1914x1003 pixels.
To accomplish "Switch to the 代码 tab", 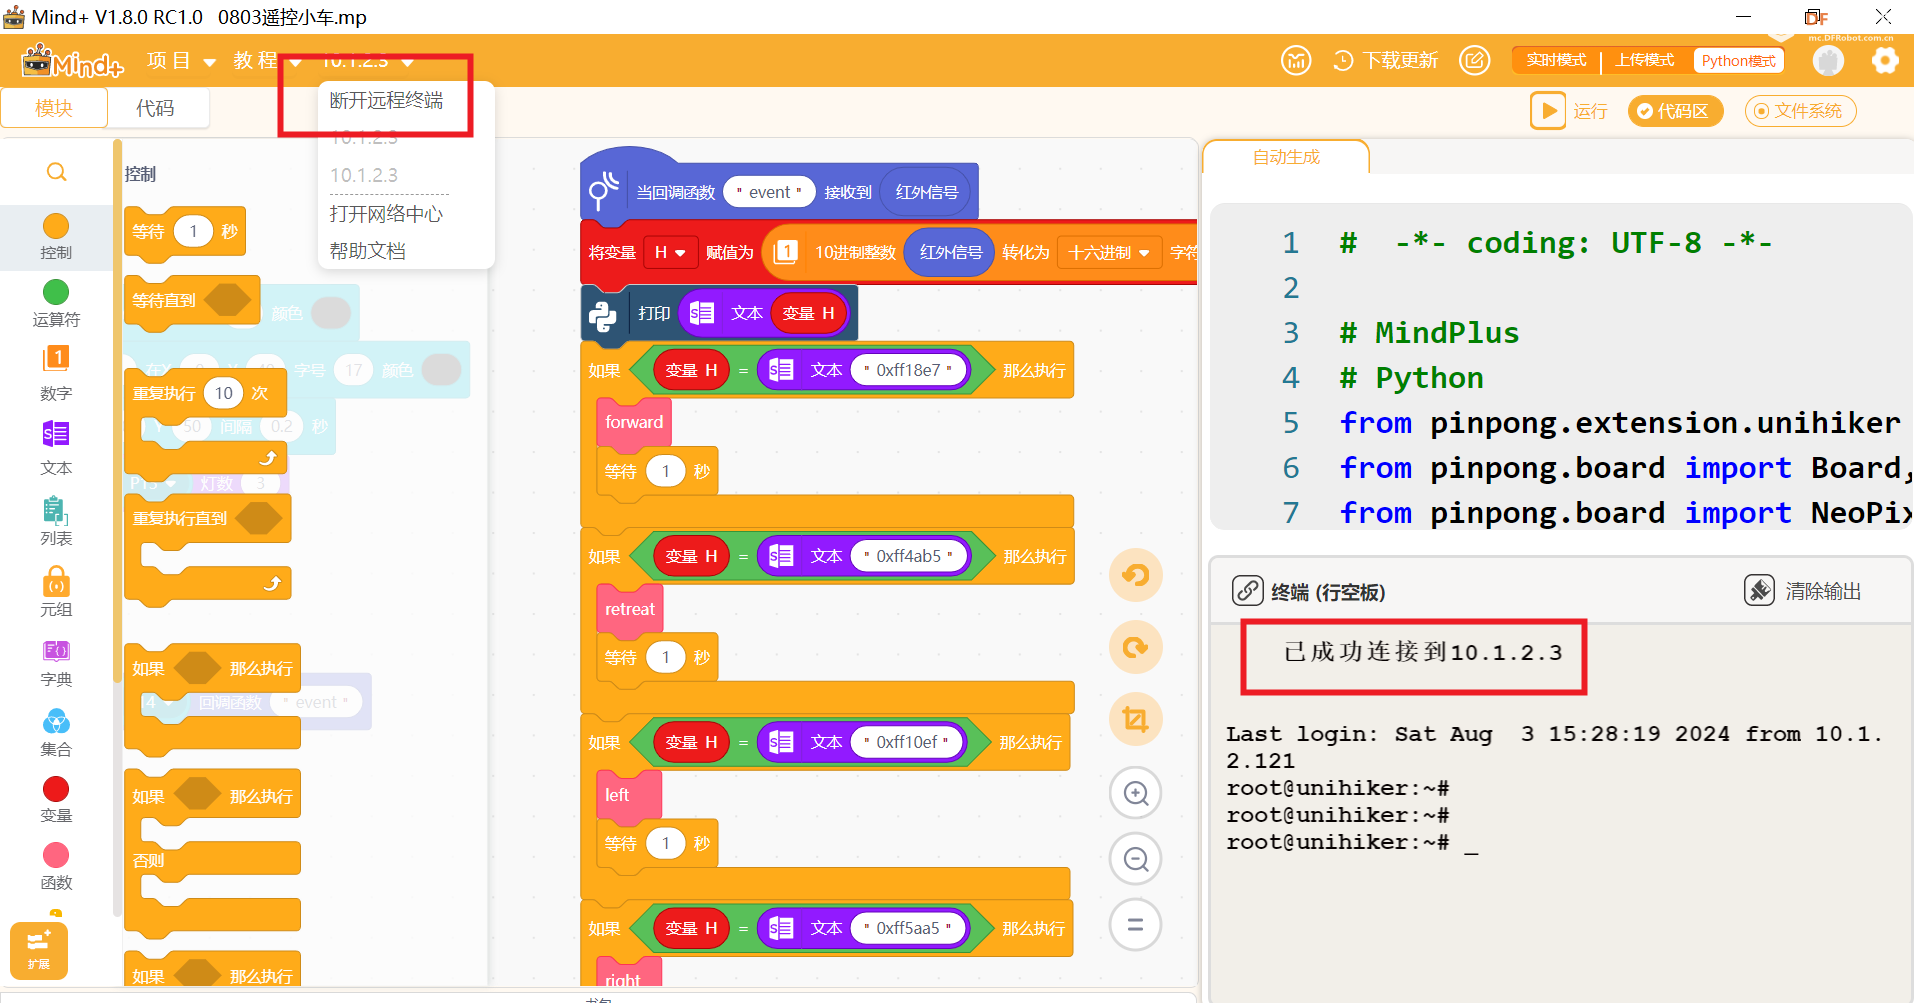I will (x=155, y=108).
